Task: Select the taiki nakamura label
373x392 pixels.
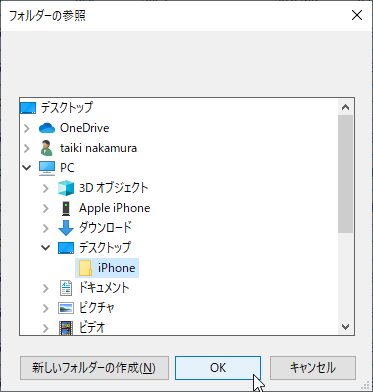Action: coord(98,148)
